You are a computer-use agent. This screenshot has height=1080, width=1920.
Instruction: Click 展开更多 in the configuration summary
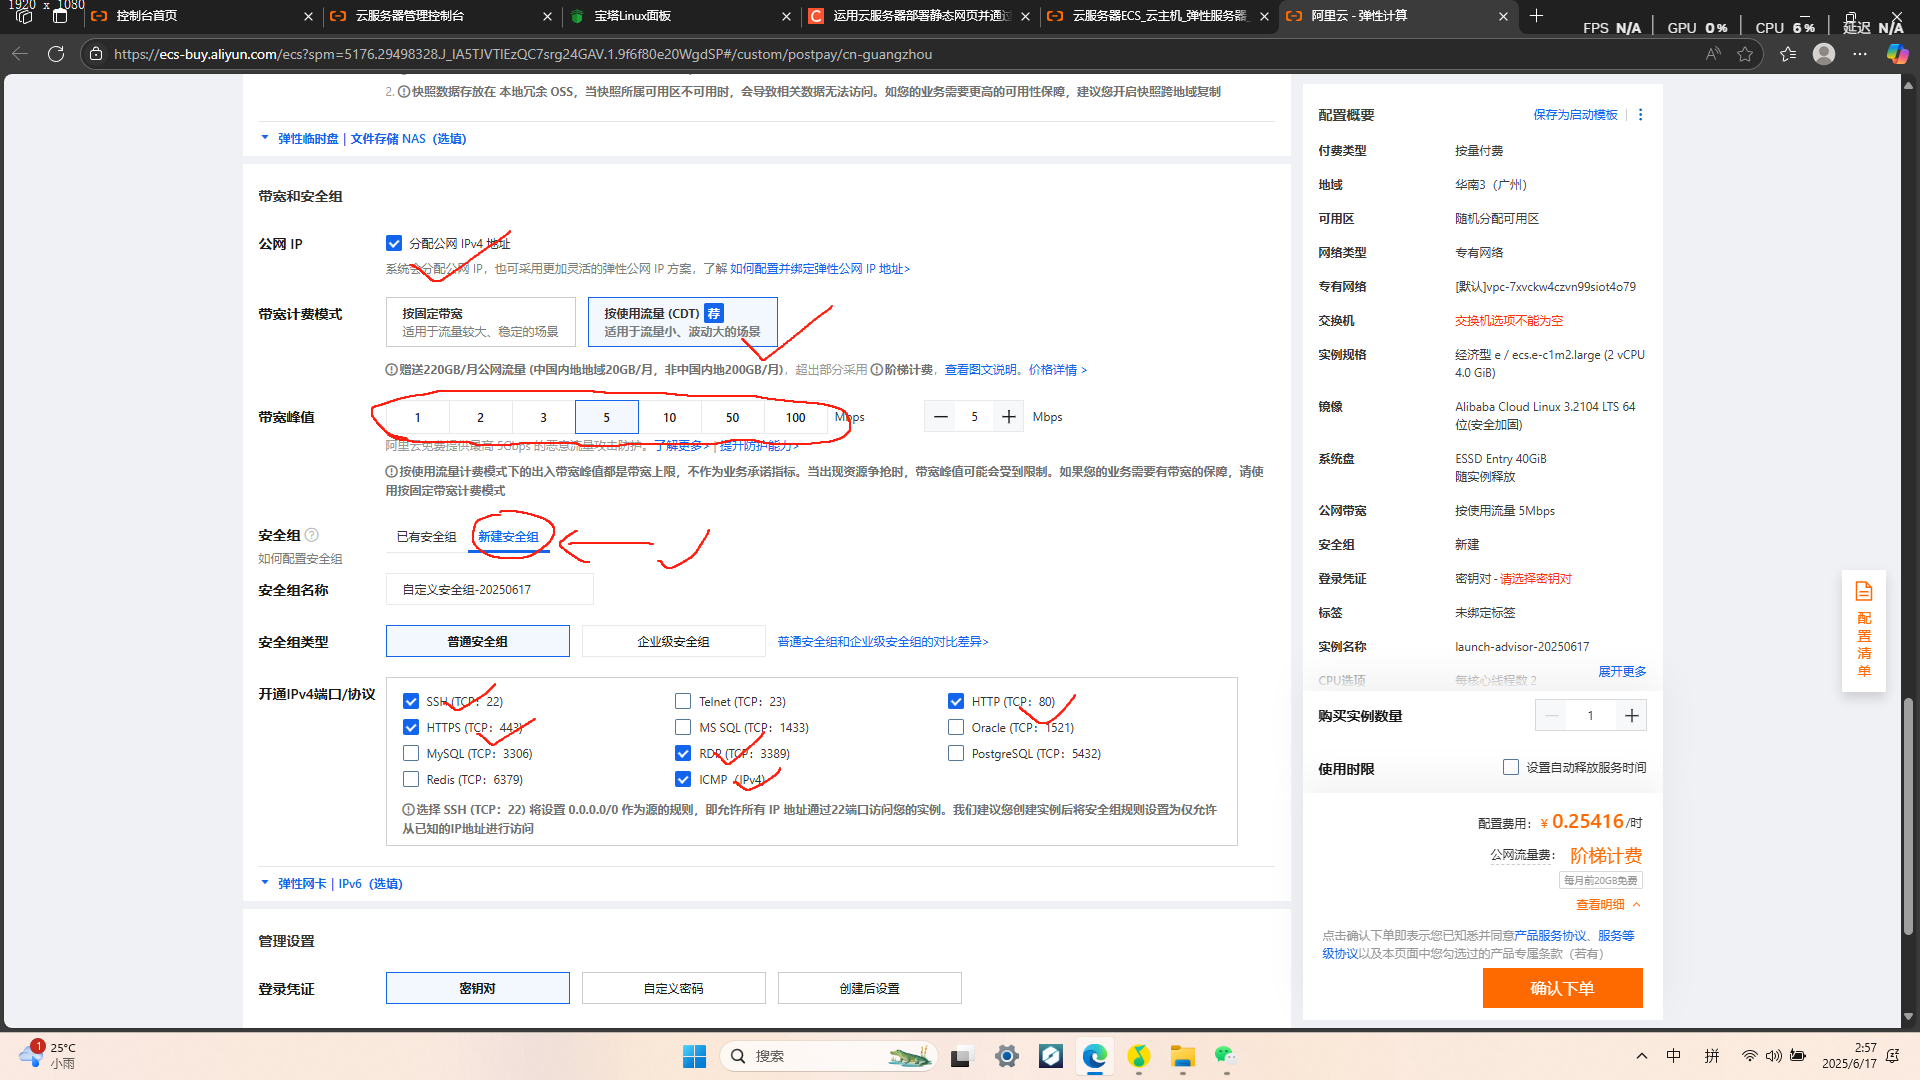1622,671
